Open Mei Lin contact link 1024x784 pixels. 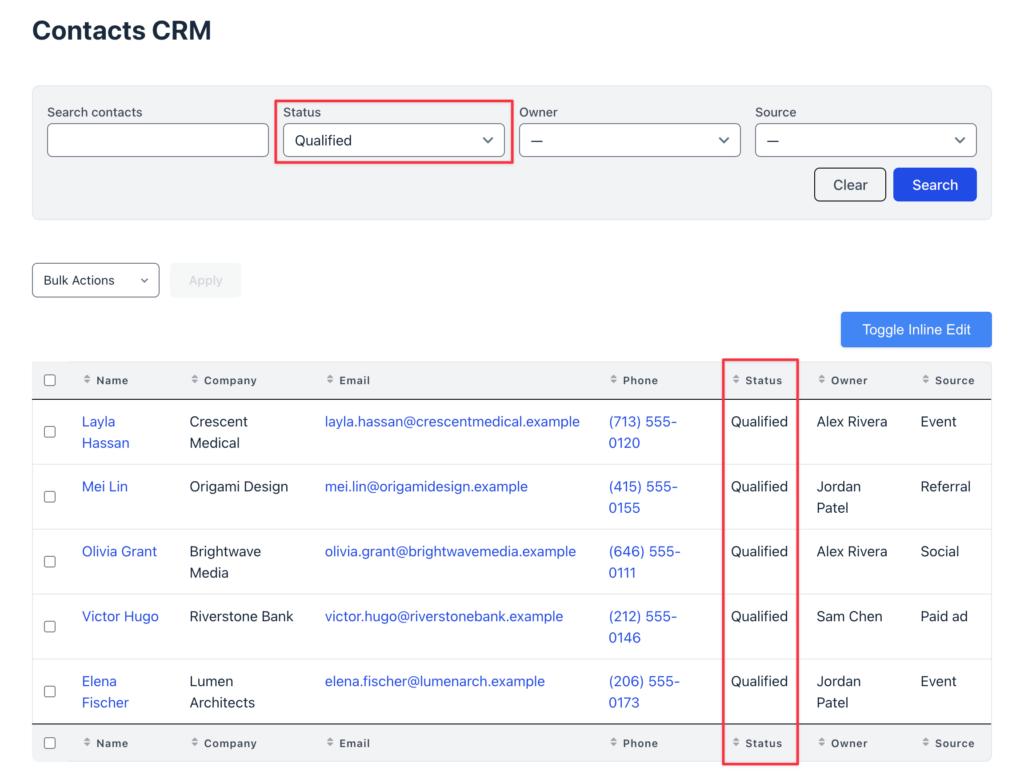(x=104, y=487)
